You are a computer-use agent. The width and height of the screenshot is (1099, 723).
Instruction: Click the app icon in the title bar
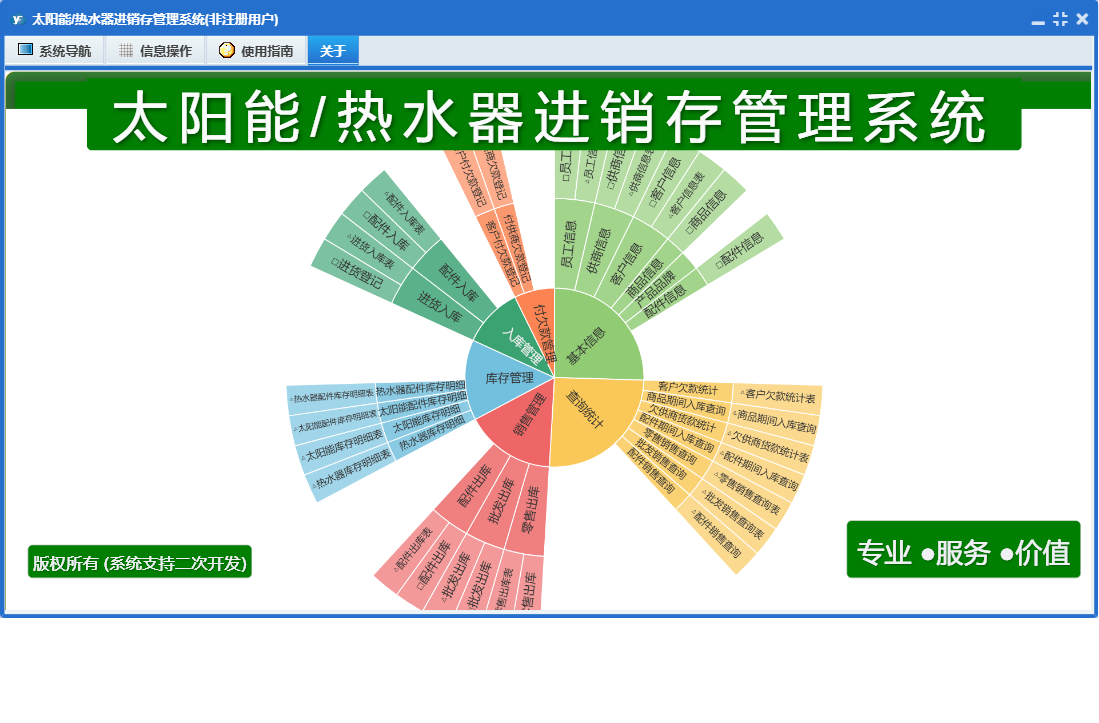pyautogui.click(x=18, y=19)
